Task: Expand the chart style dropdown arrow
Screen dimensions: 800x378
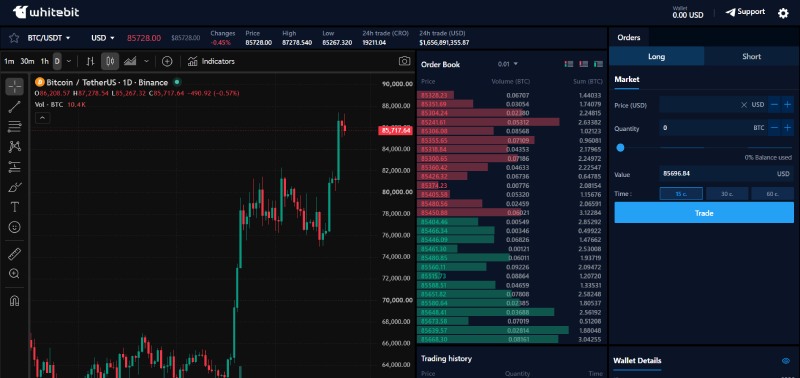Action: [x=146, y=61]
